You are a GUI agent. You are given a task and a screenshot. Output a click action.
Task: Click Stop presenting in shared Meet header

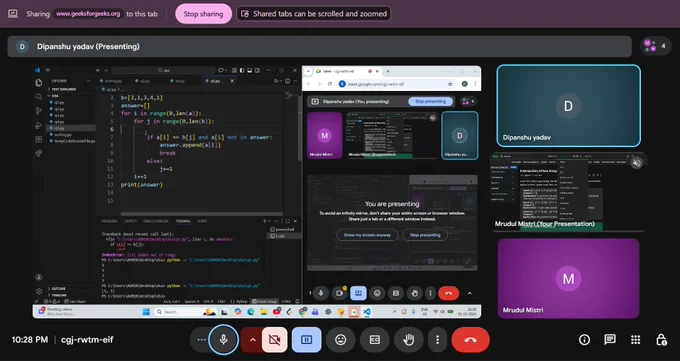pos(430,102)
